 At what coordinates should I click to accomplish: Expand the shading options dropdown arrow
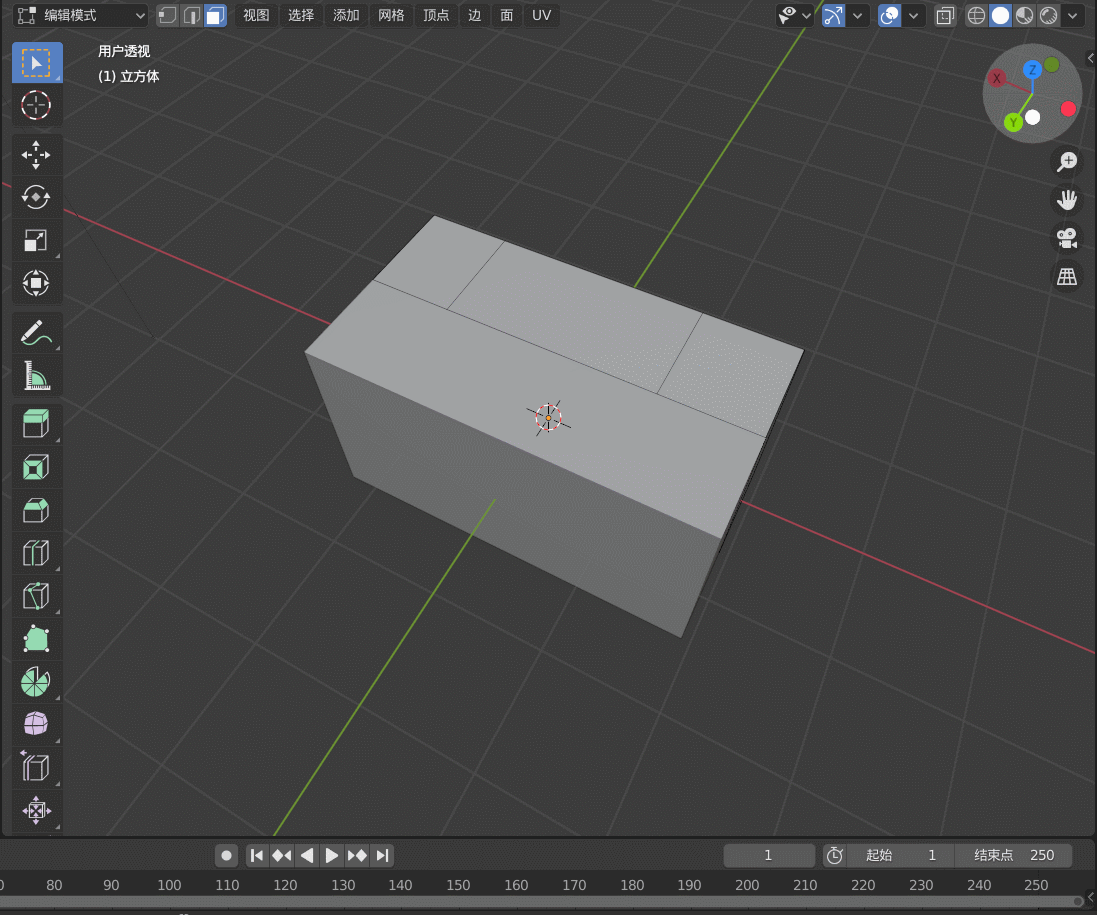[1073, 15]
